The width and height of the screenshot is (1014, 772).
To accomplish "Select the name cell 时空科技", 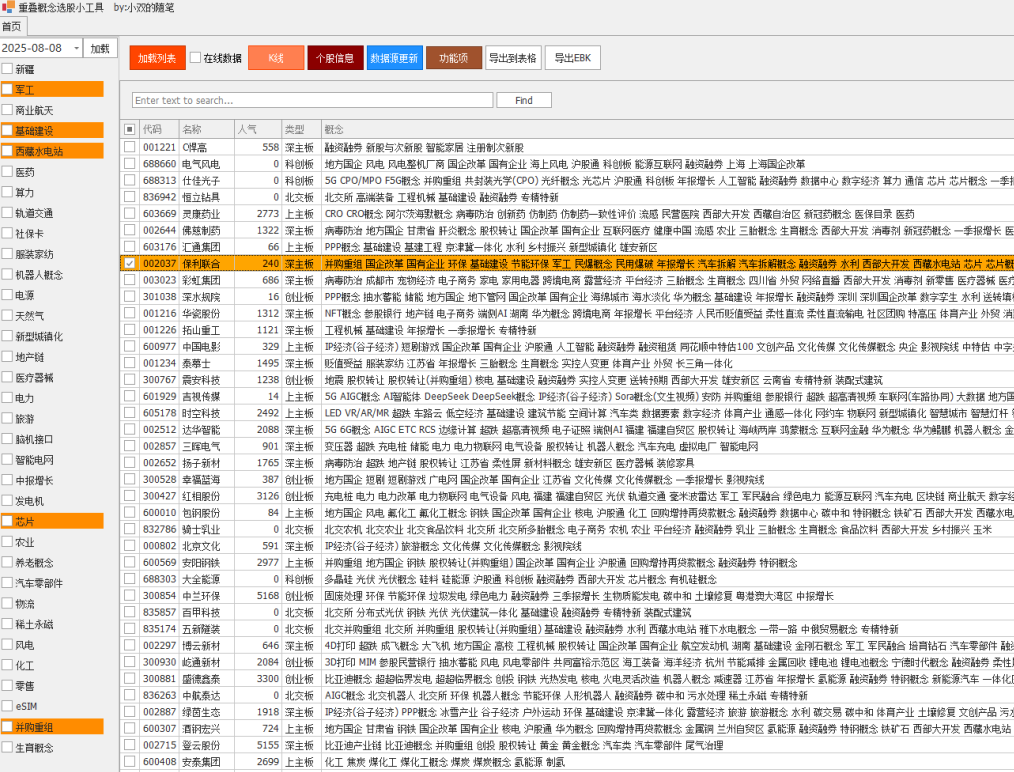I will (x=206, y=413).
